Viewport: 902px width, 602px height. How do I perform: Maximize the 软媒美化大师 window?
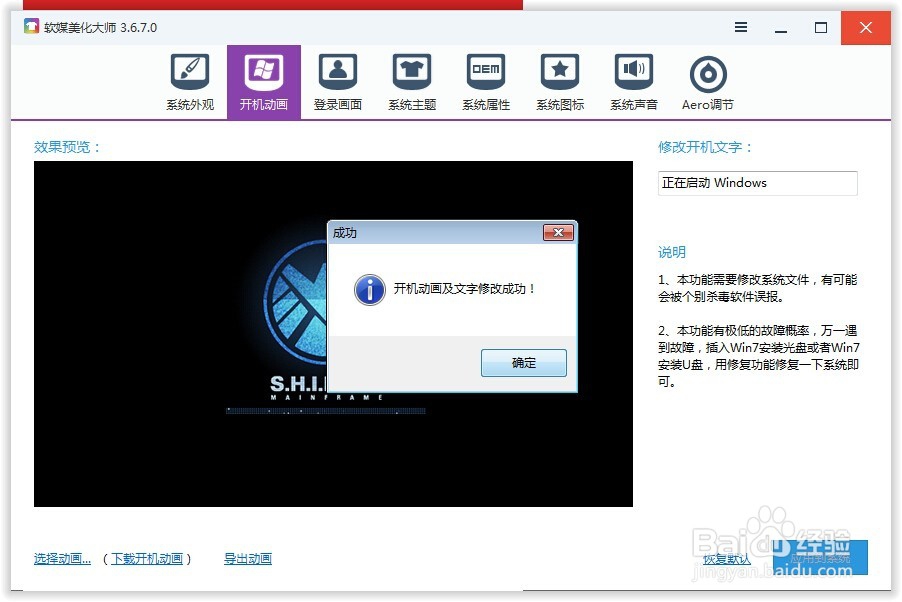point(821,28)
